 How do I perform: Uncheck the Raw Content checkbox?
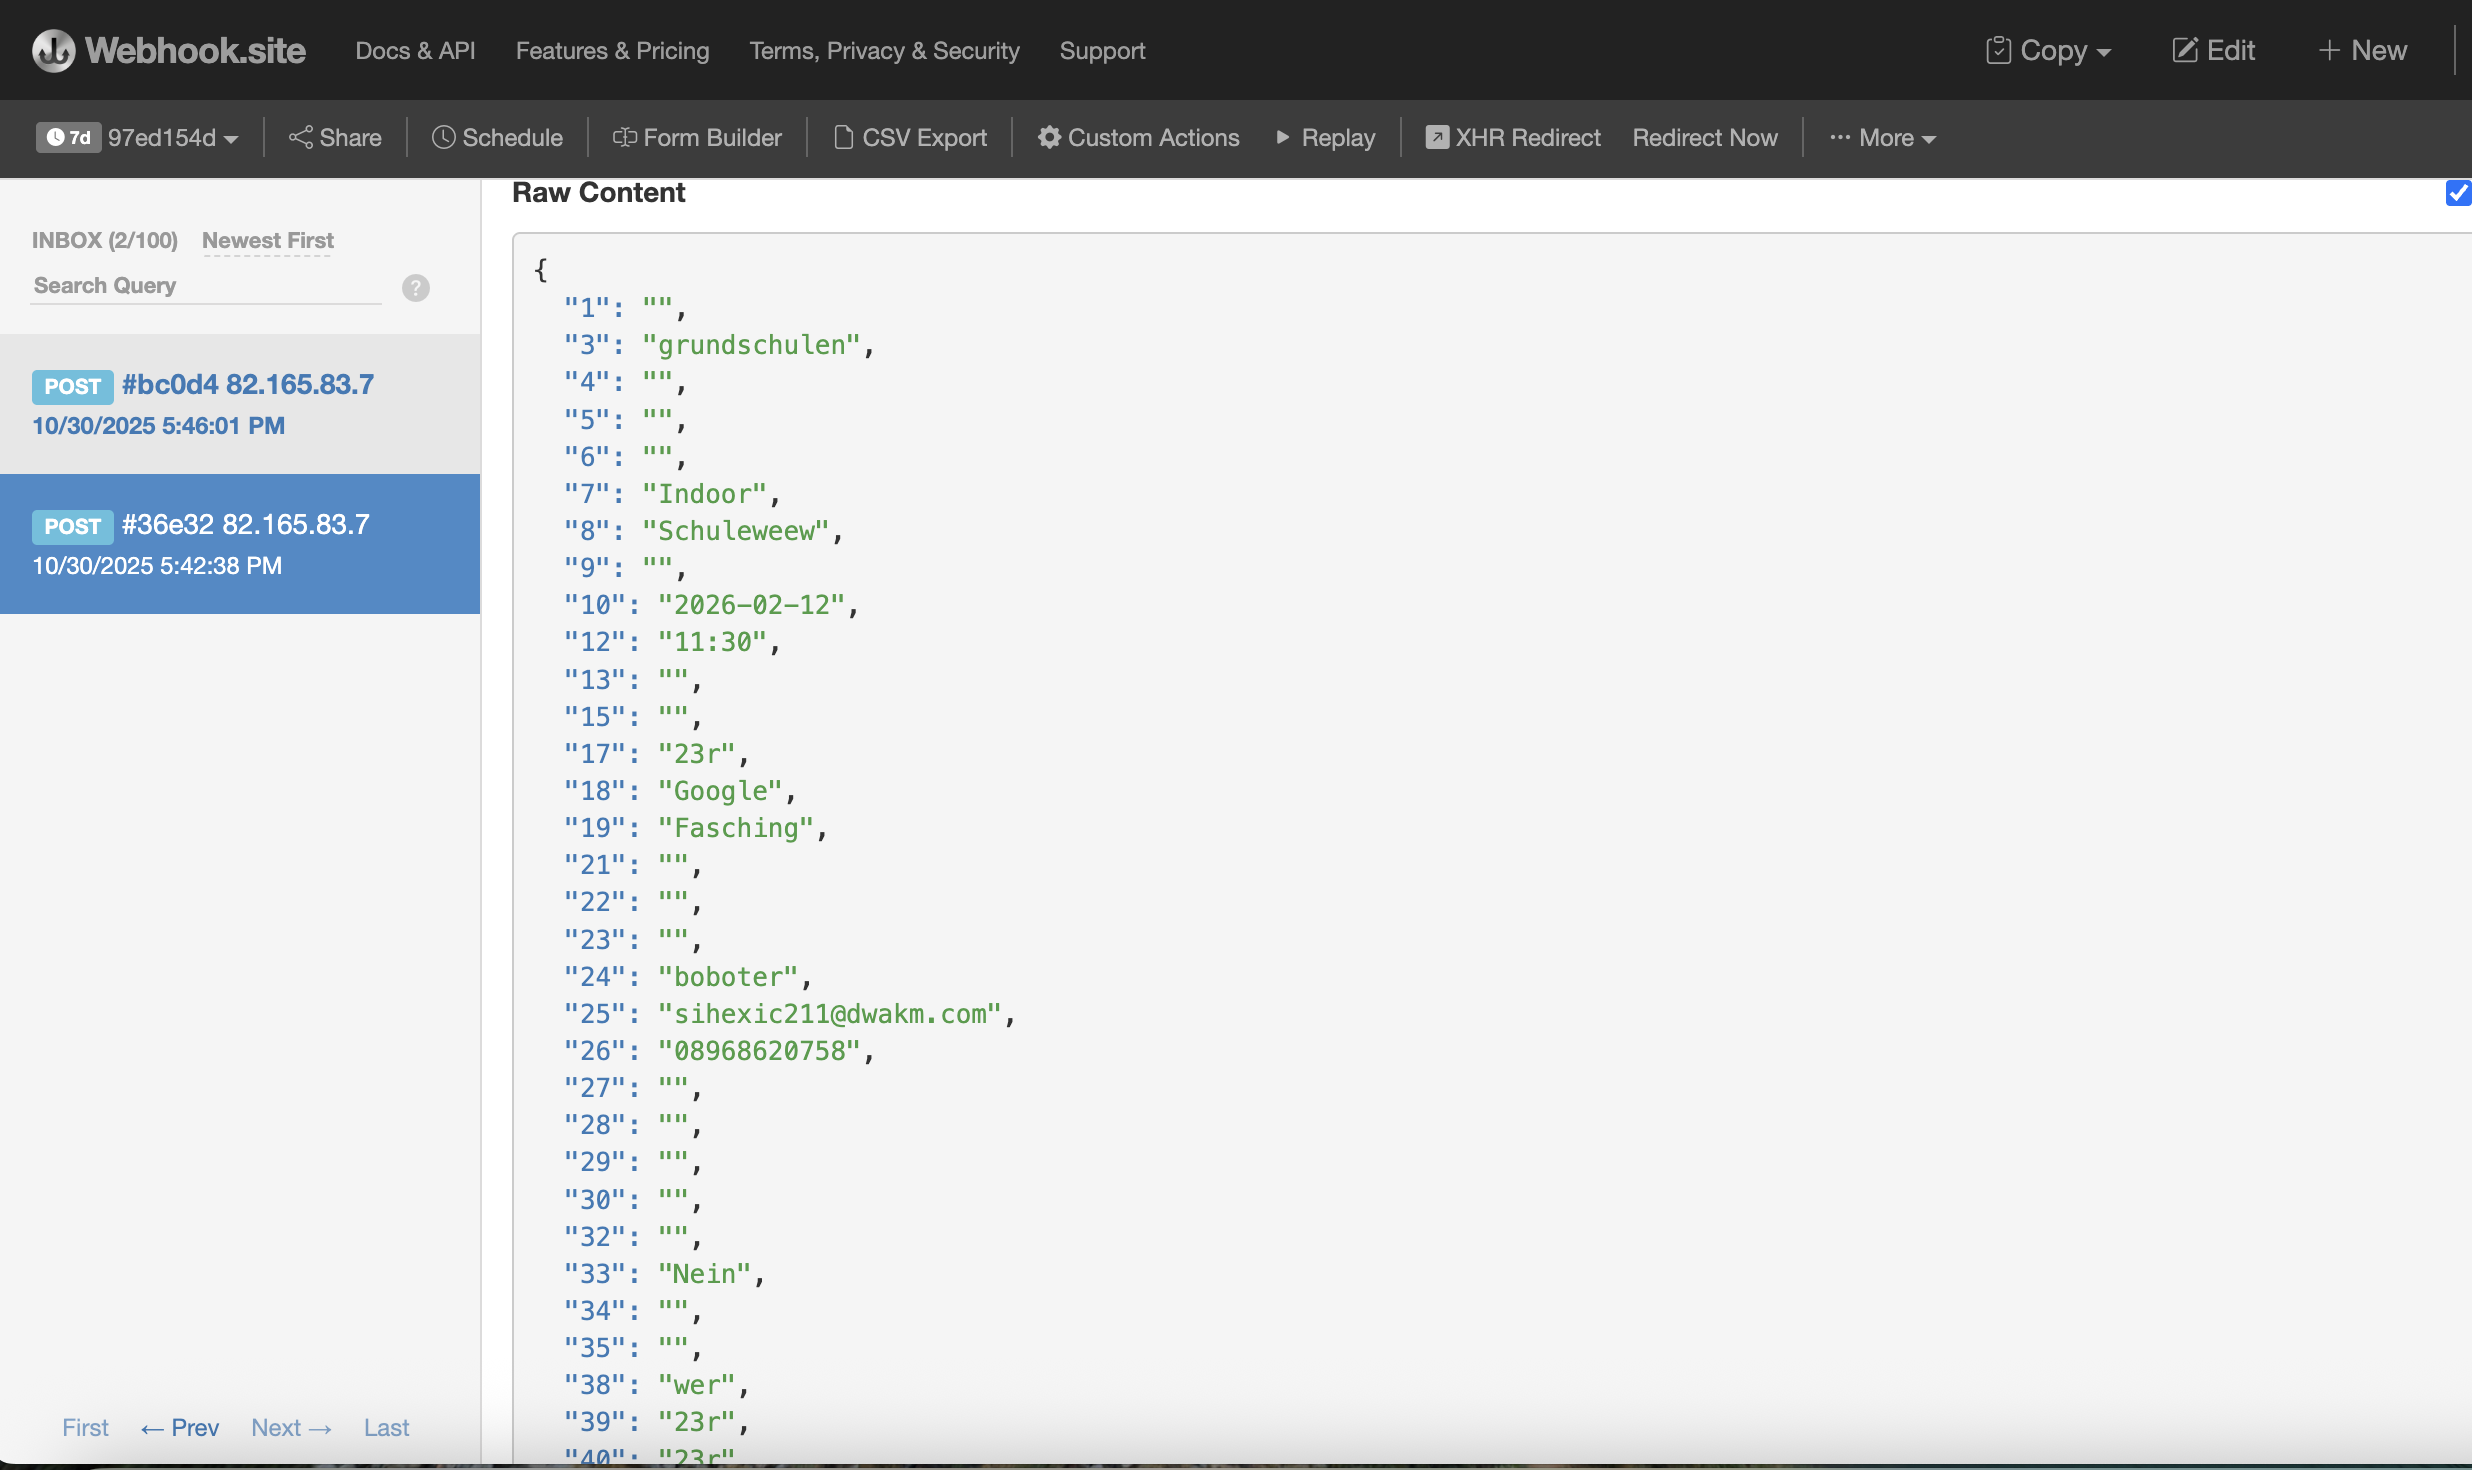point(2457,192)
